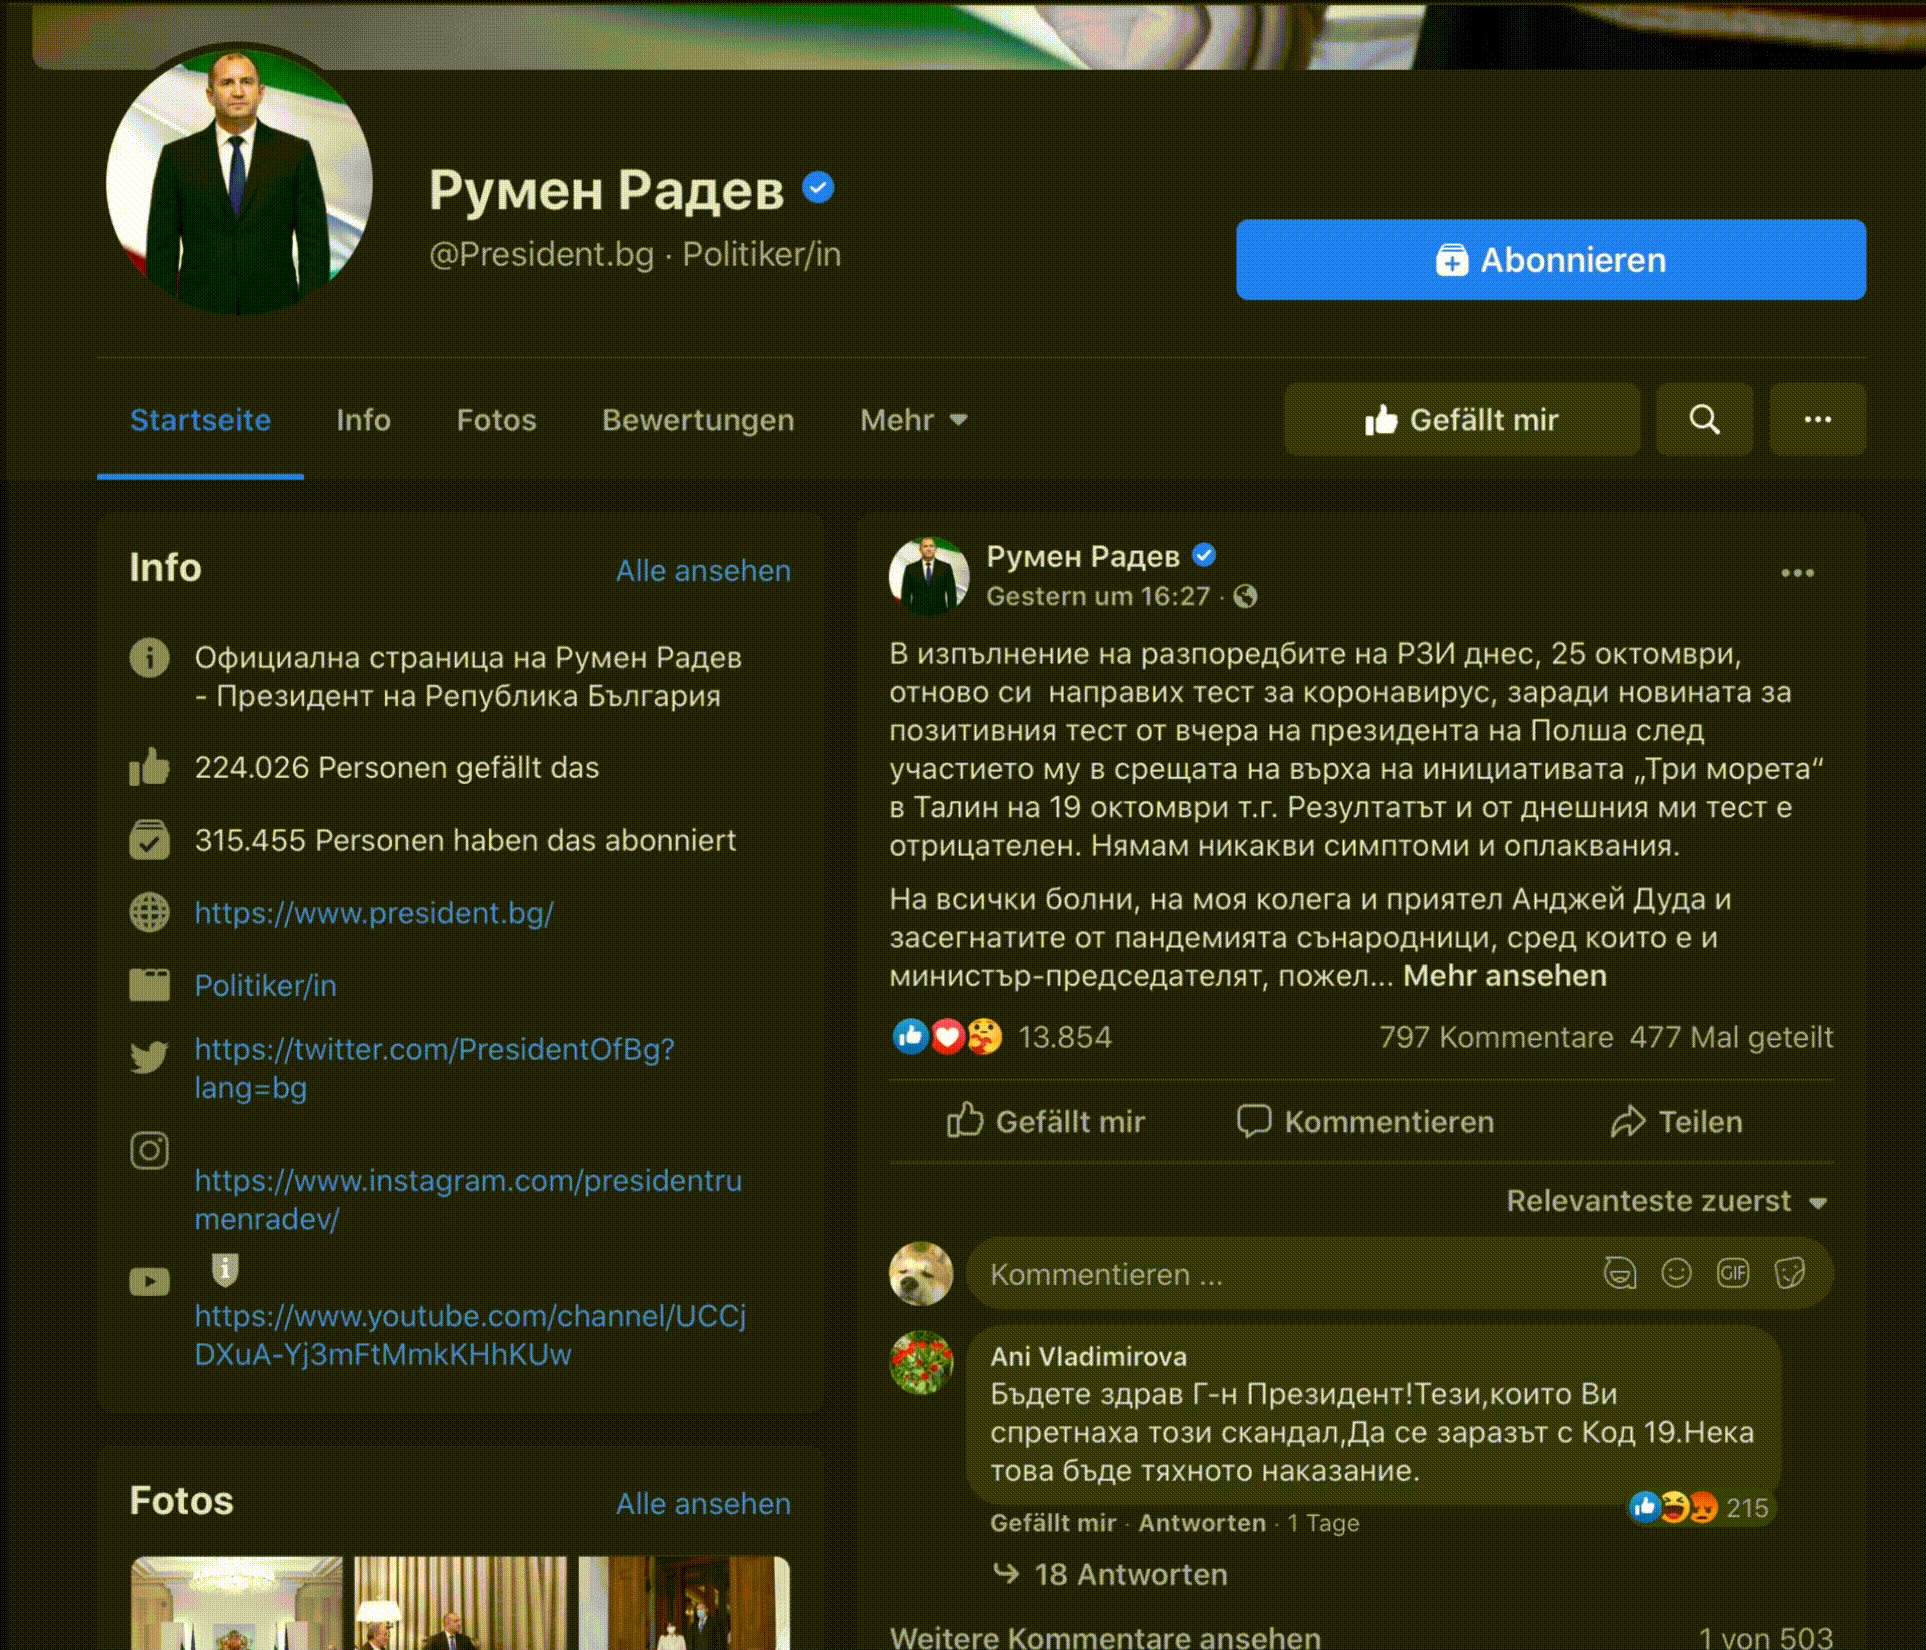The image size is (1926, 1650).
Task: Click the verified badge next to page title
Action: tap(818, 188)
